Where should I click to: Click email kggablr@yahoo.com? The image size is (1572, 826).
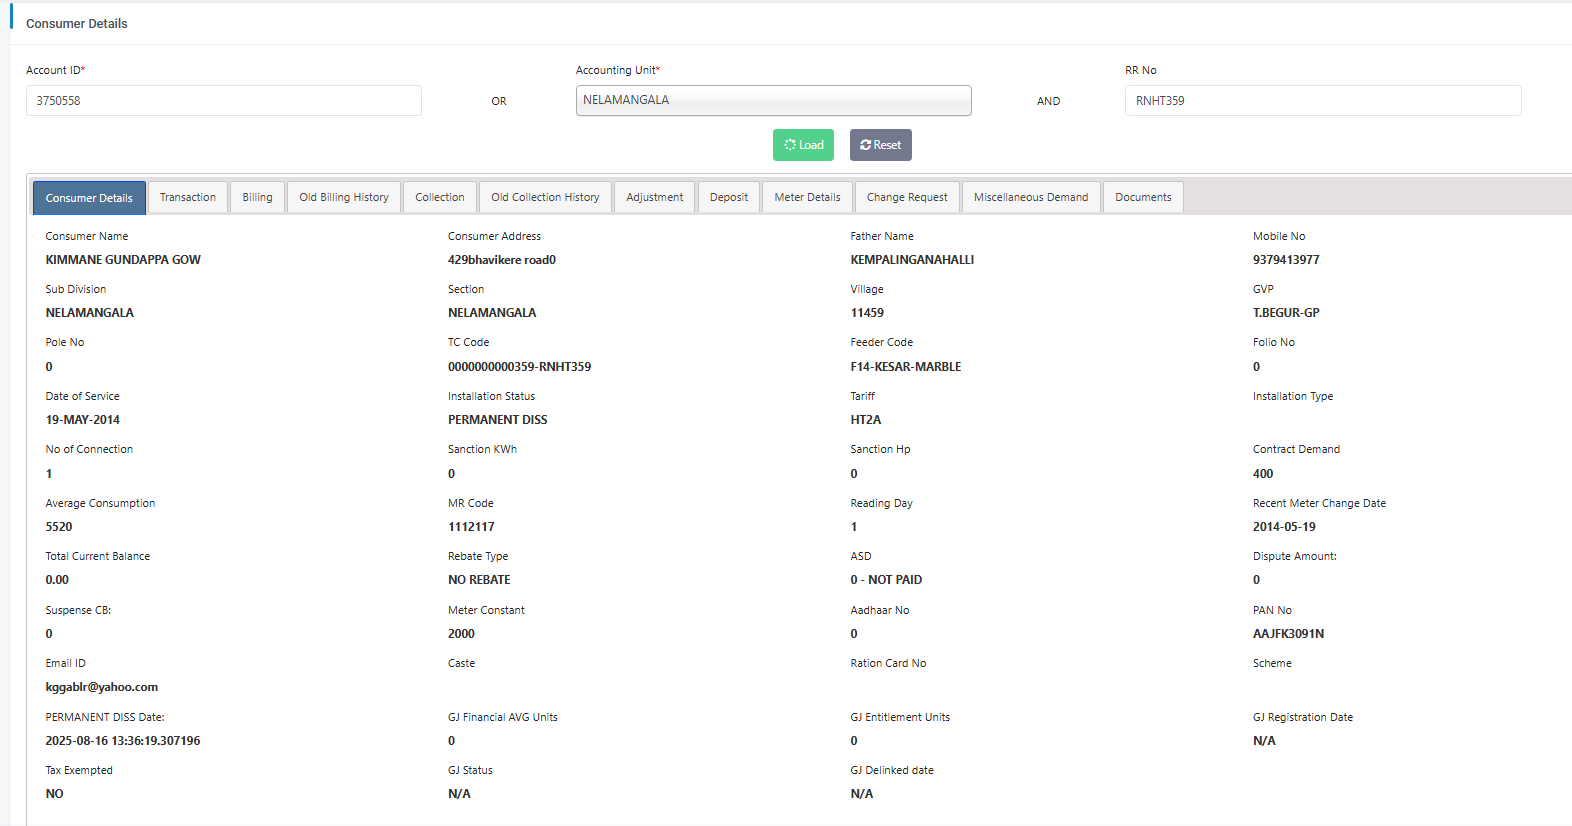(x=102, y=687)
